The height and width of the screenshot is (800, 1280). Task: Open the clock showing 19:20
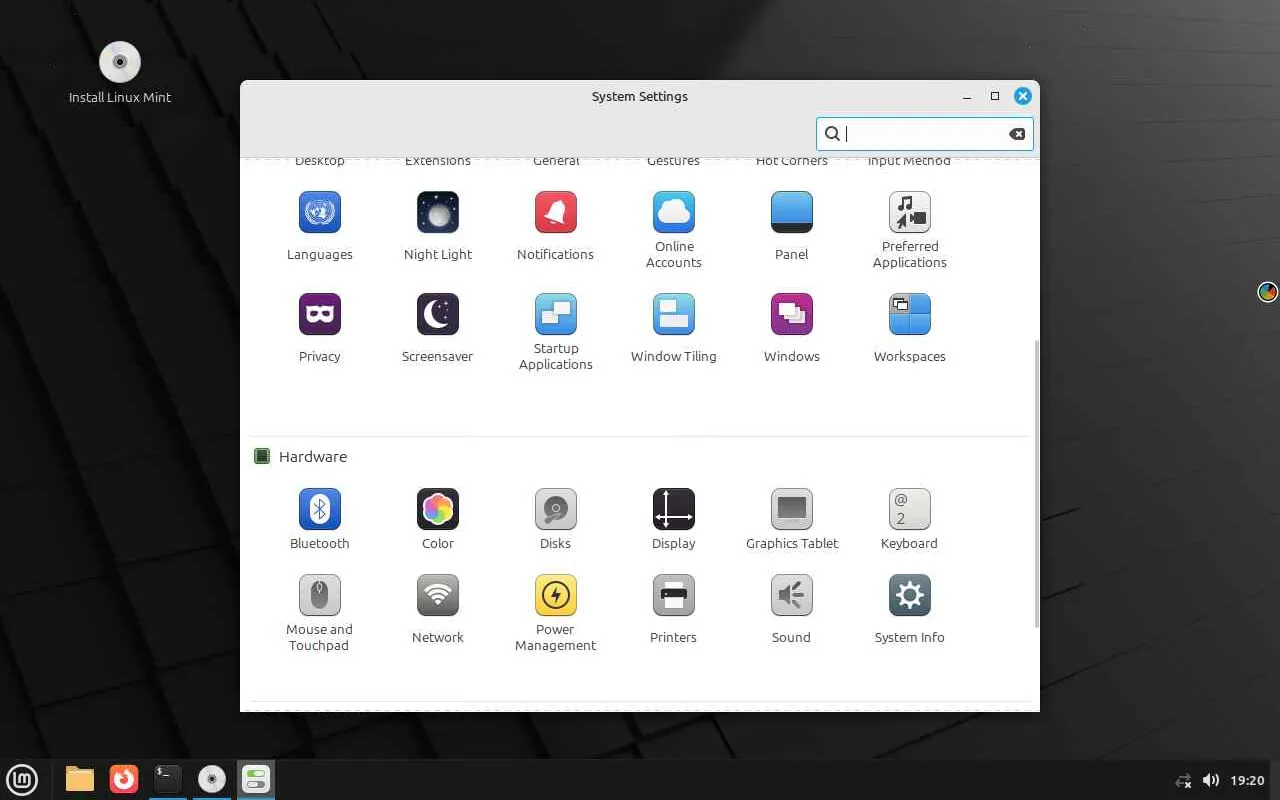1247,780
